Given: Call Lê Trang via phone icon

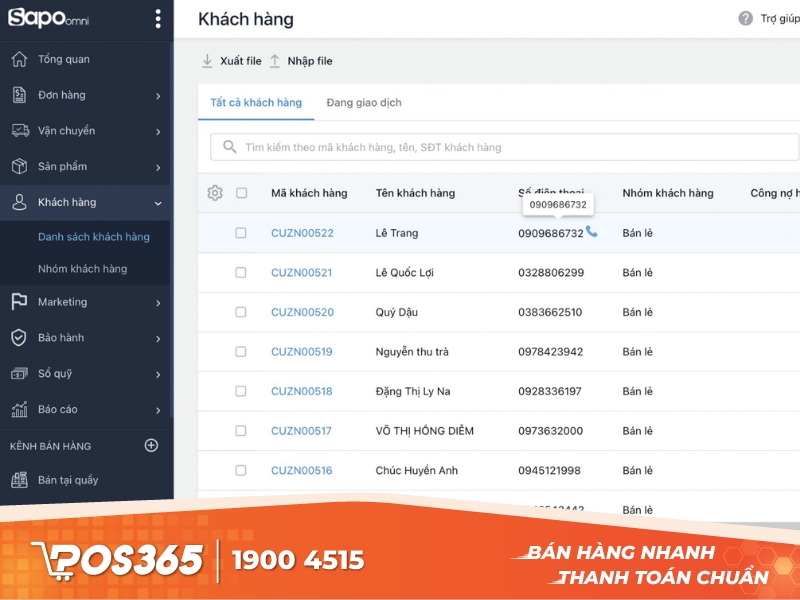Looking at the screenshot, I should [x=591, y=232].
